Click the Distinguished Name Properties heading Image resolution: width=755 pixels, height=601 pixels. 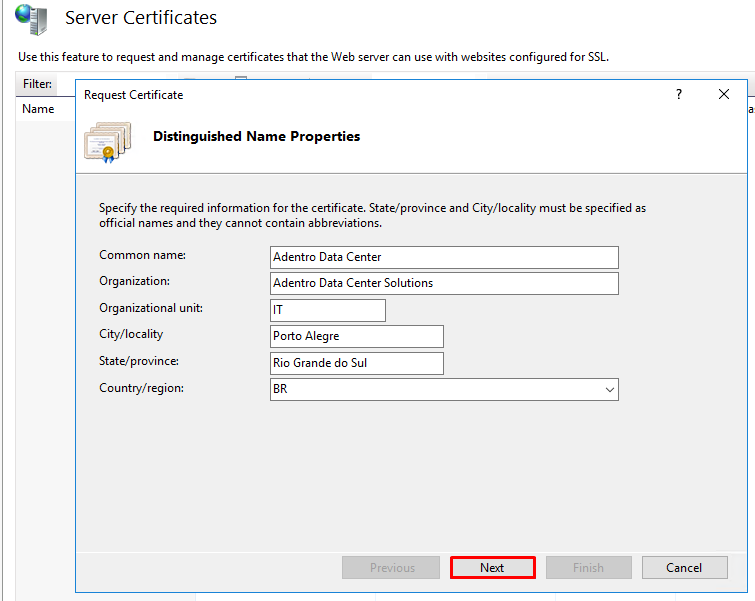click(x=257, y=136)
